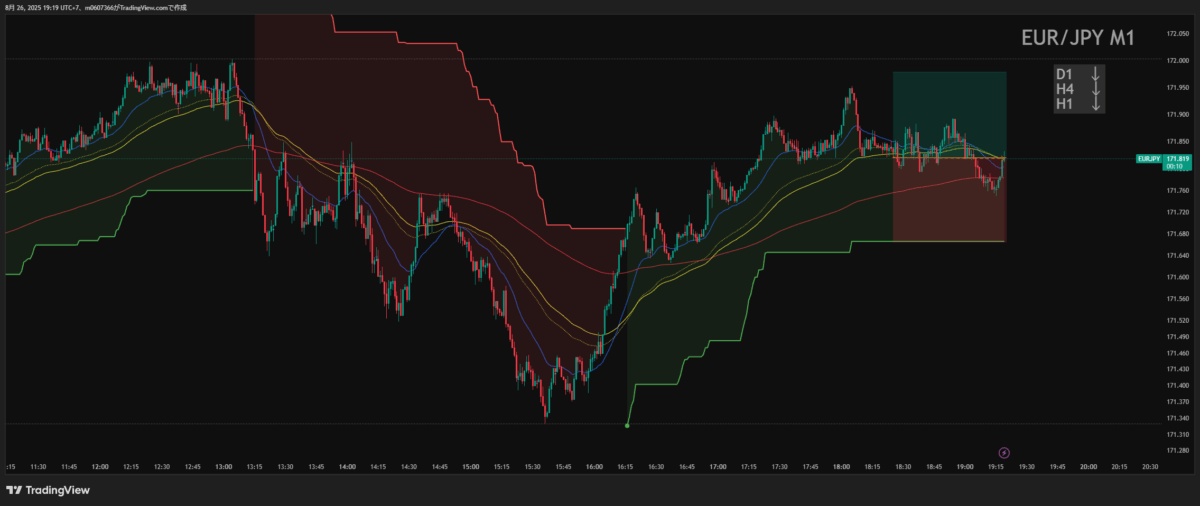Click the 171.340 price axis label
The height and width of the screenshot is (506, 1200).
[1178, 418]
